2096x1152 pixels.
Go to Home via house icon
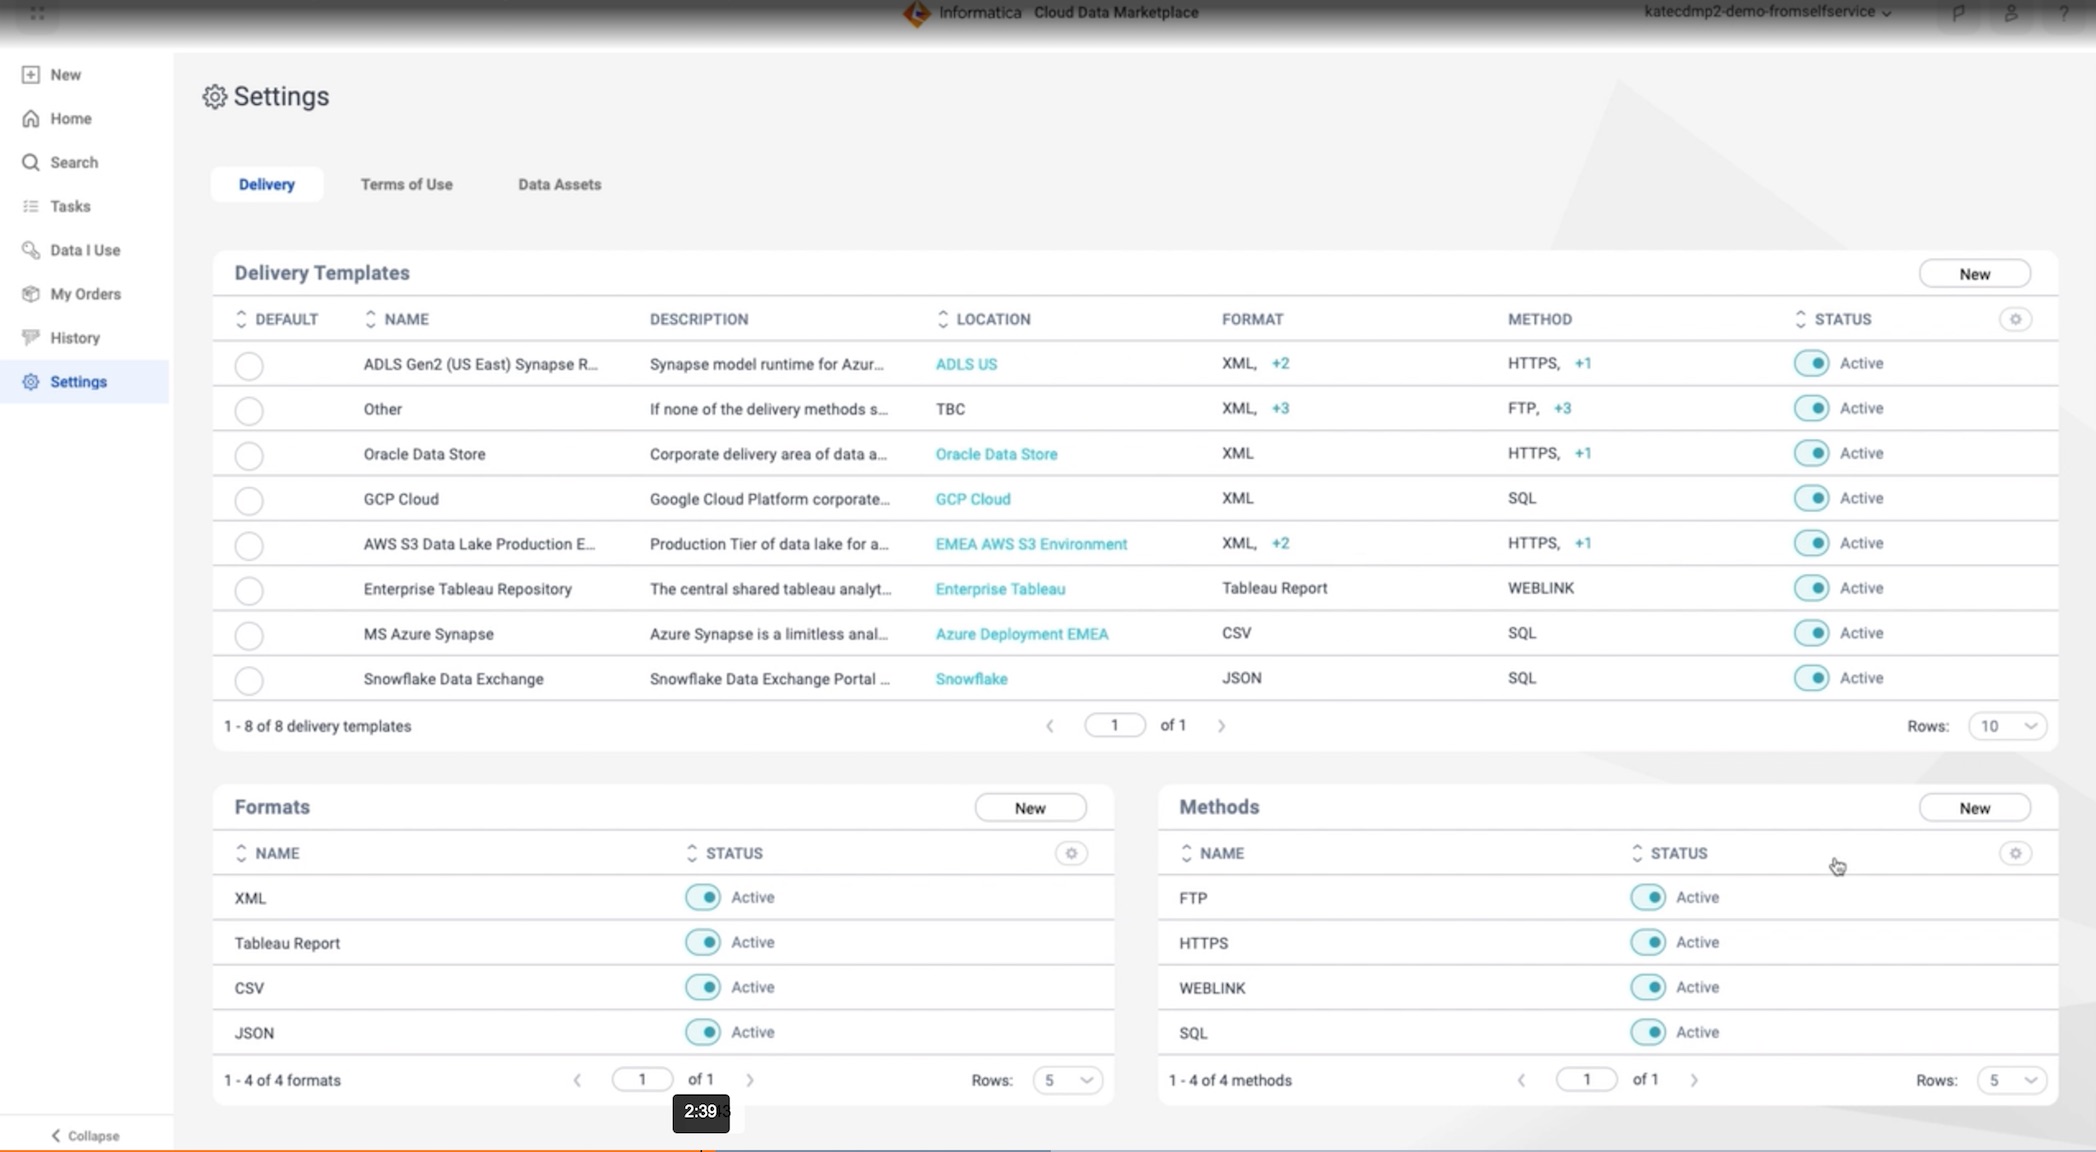[31, 119]
